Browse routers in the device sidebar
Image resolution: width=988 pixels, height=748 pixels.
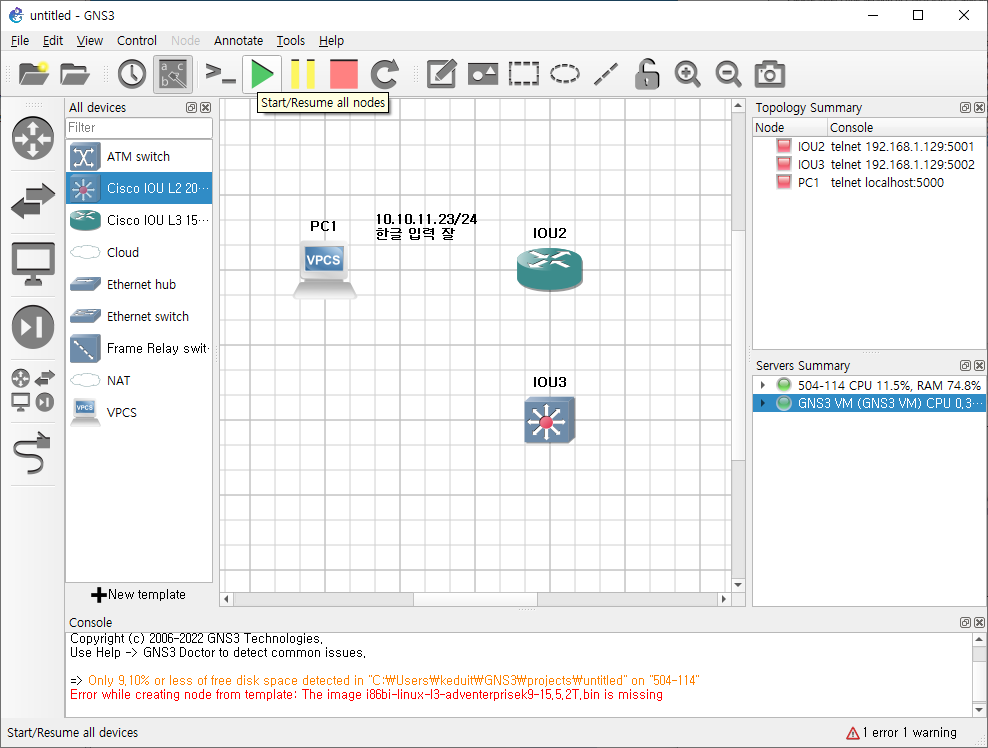point(33,138)
